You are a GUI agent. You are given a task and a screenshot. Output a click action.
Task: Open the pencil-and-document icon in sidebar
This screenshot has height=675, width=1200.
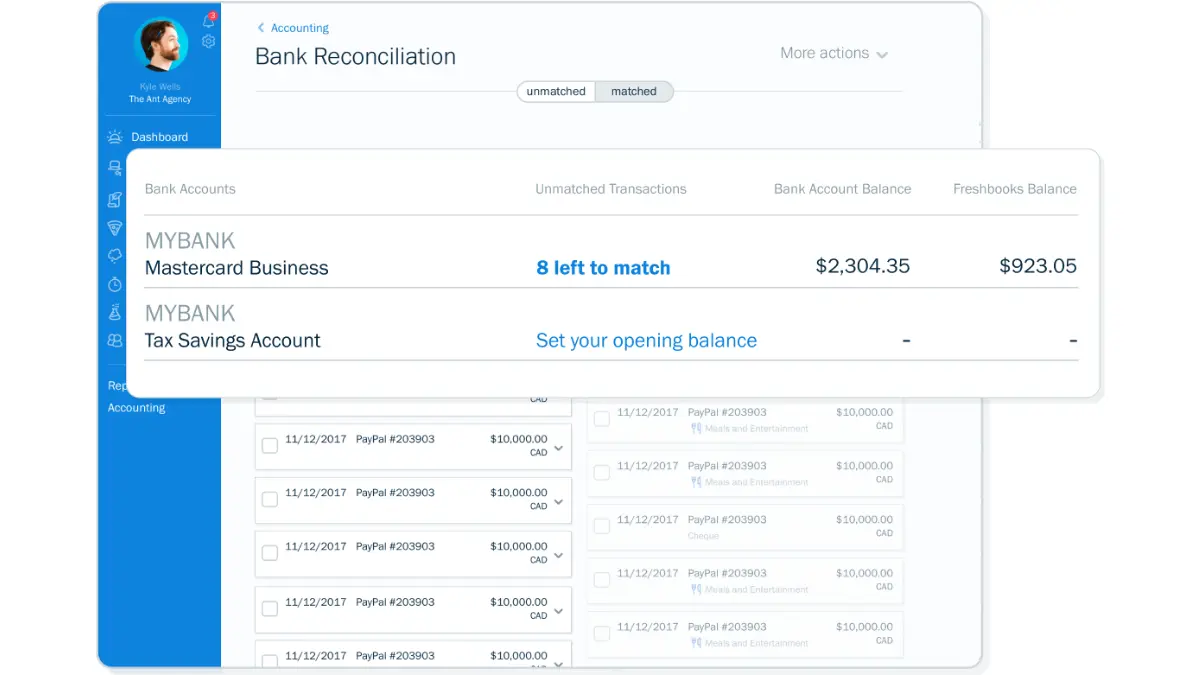point(115,200)
